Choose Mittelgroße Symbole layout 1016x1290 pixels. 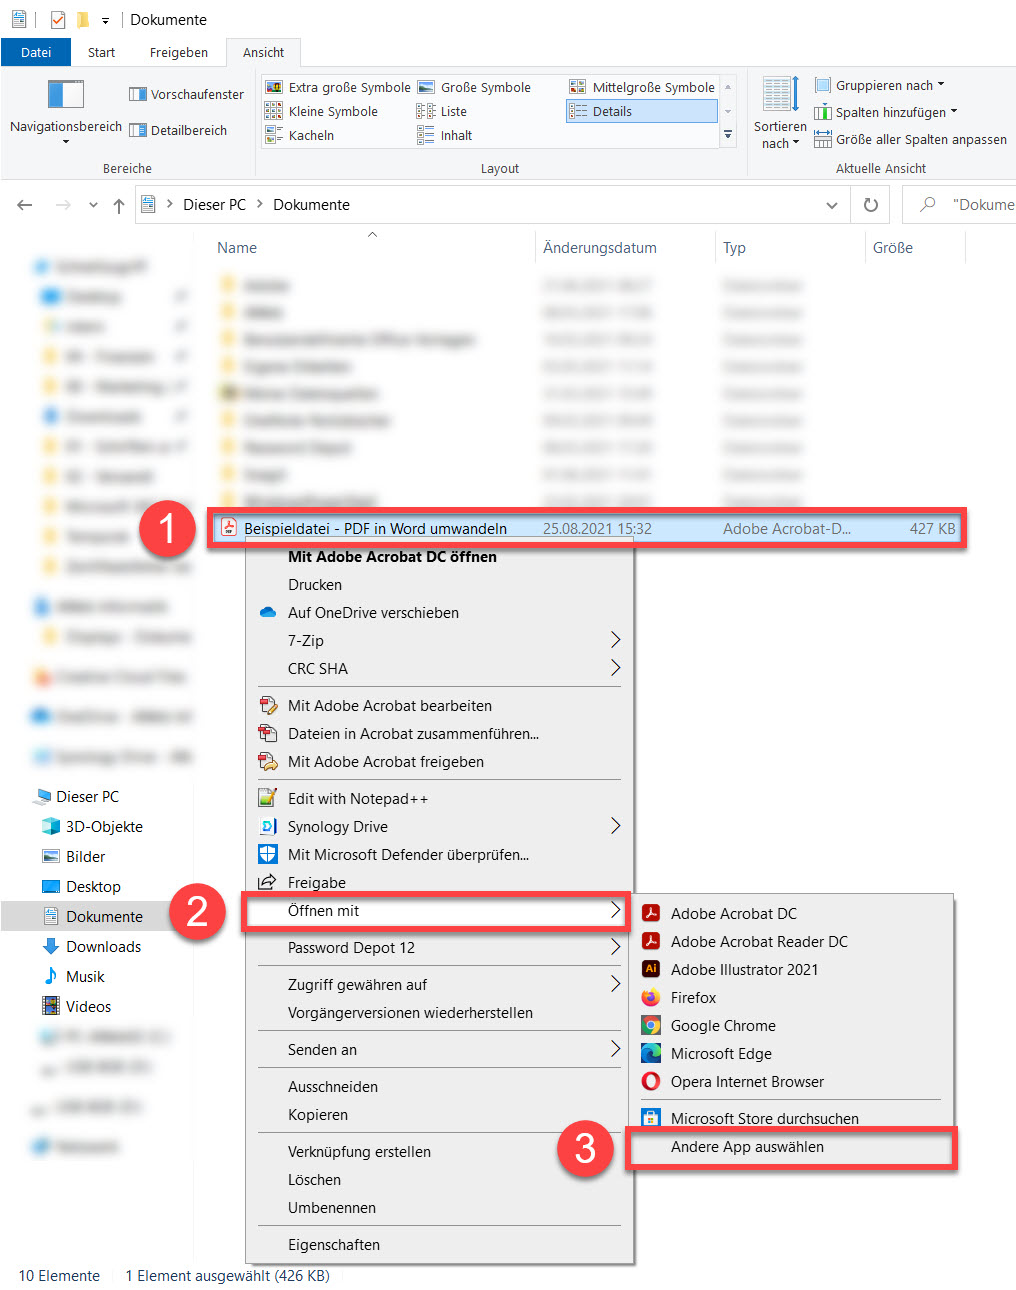pos(642,87)
